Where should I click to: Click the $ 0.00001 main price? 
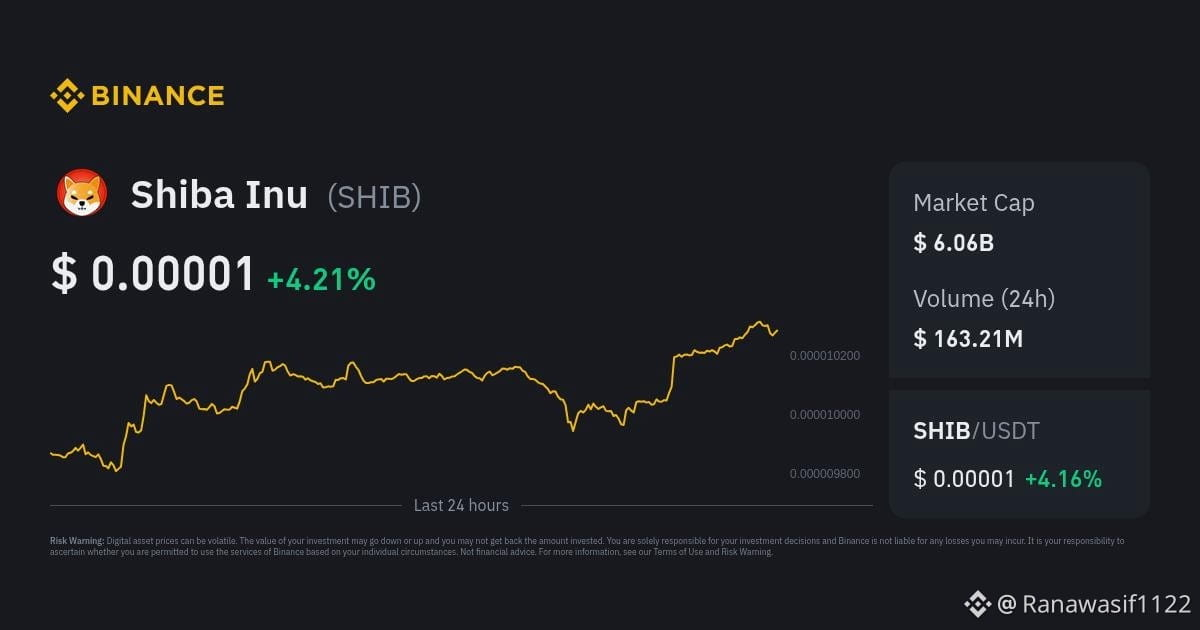[153, 274]
